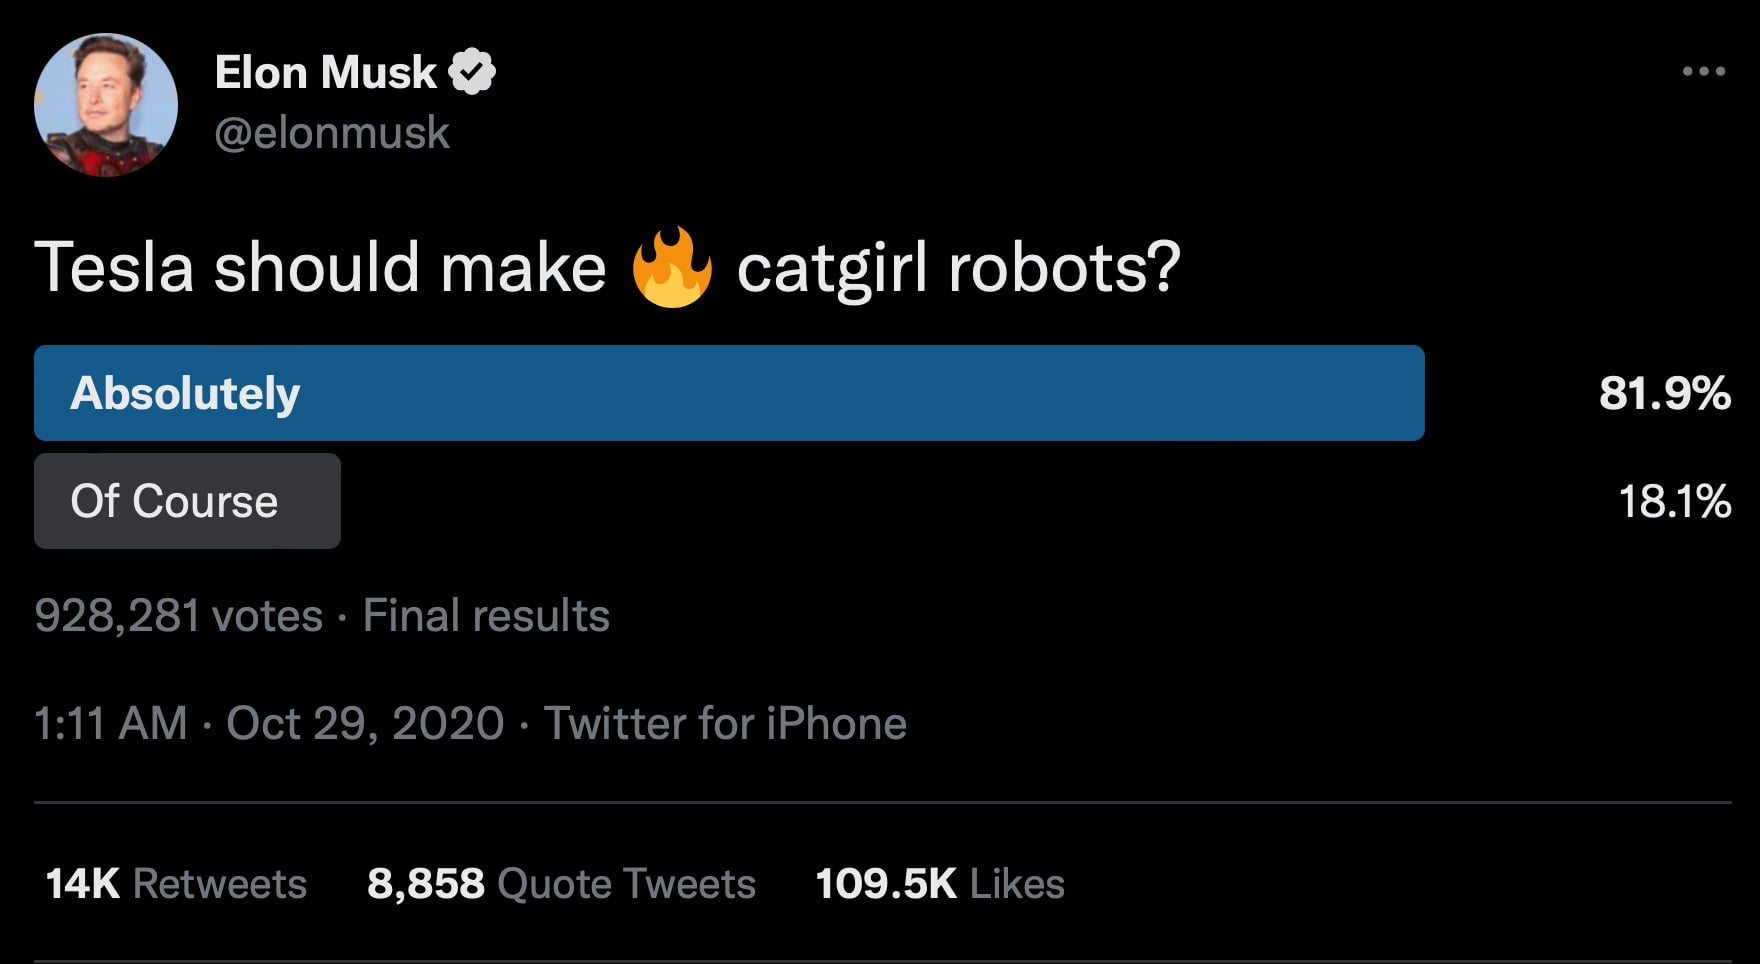Click the Elon Musk display name

325,70
